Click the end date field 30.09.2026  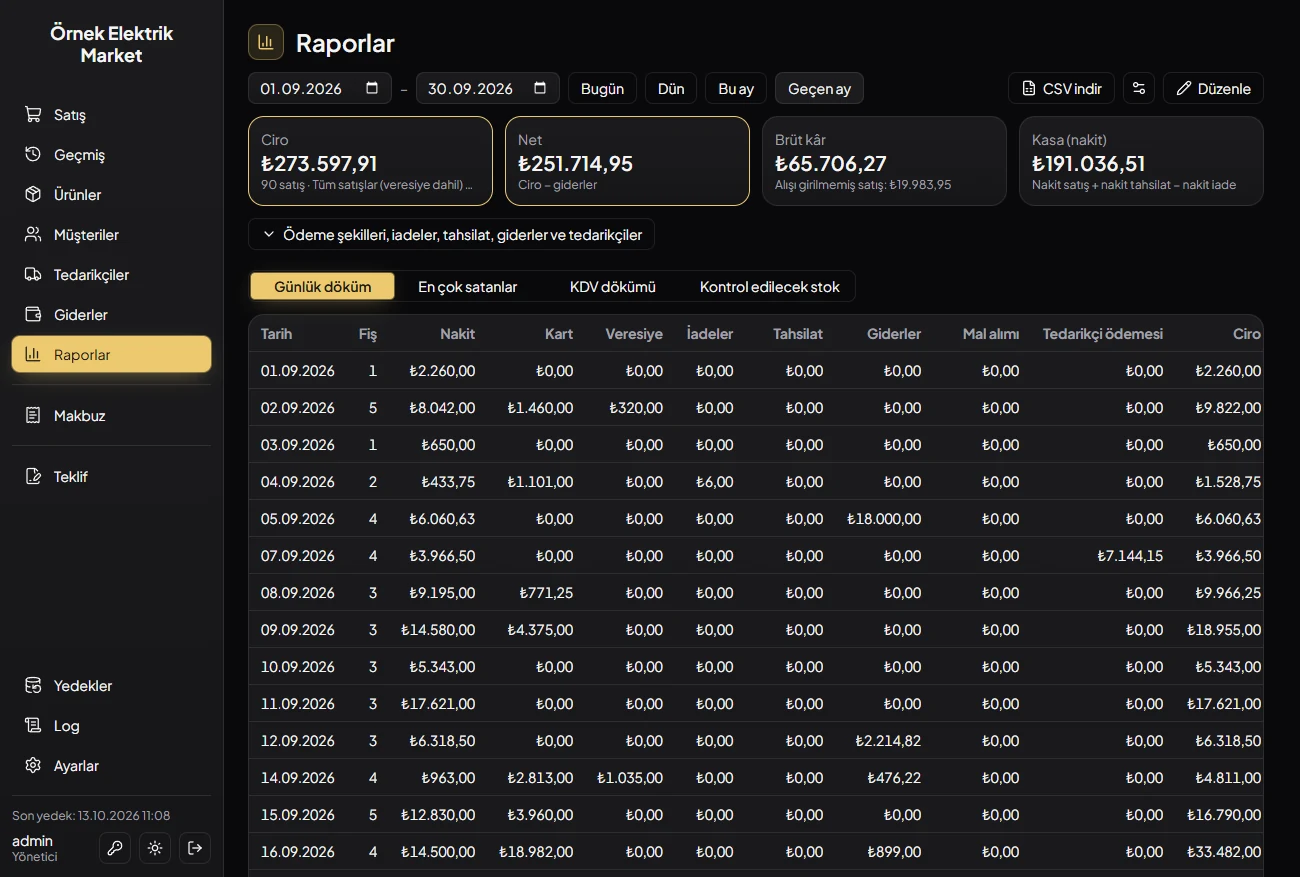[488, 88]
